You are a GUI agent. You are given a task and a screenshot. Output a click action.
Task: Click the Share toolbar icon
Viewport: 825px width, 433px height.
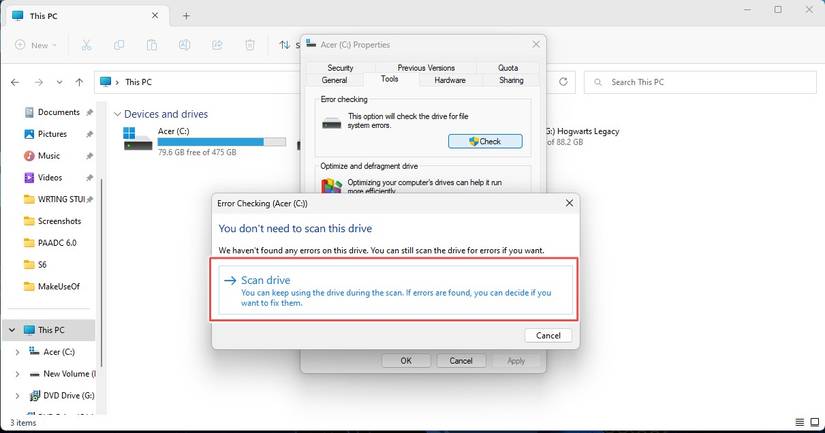(x=217, y=45)
